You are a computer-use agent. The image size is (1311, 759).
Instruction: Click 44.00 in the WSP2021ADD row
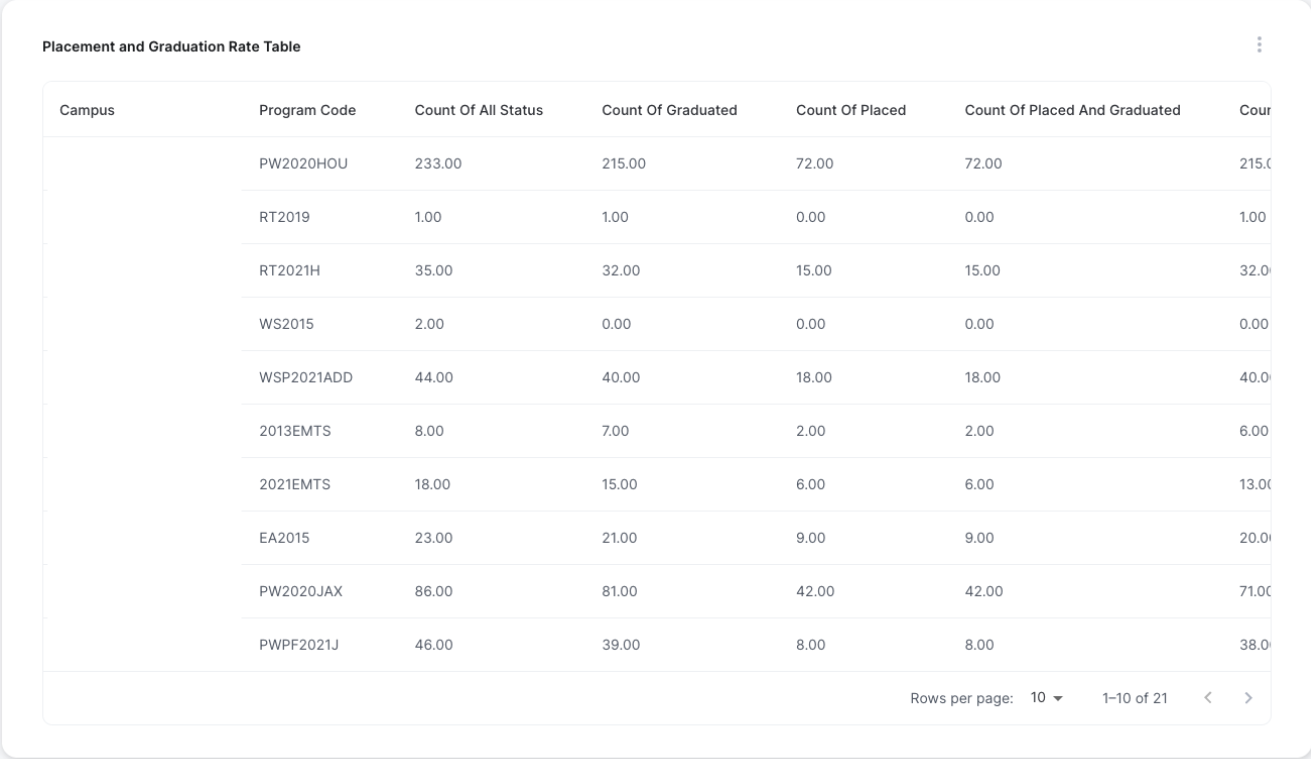[434, 377]
